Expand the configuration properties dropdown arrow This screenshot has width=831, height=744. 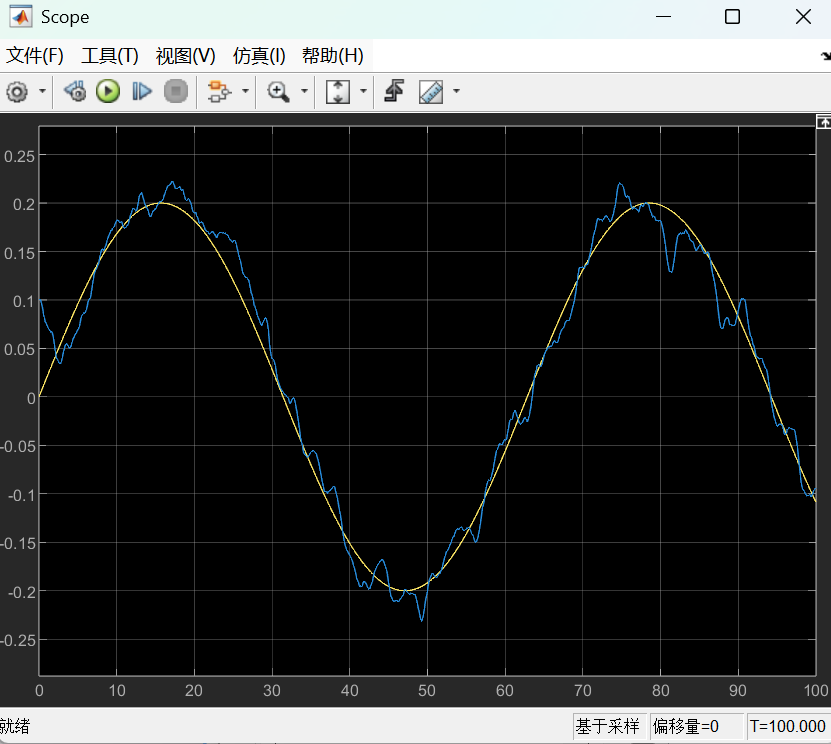click(x=42, y=92)
